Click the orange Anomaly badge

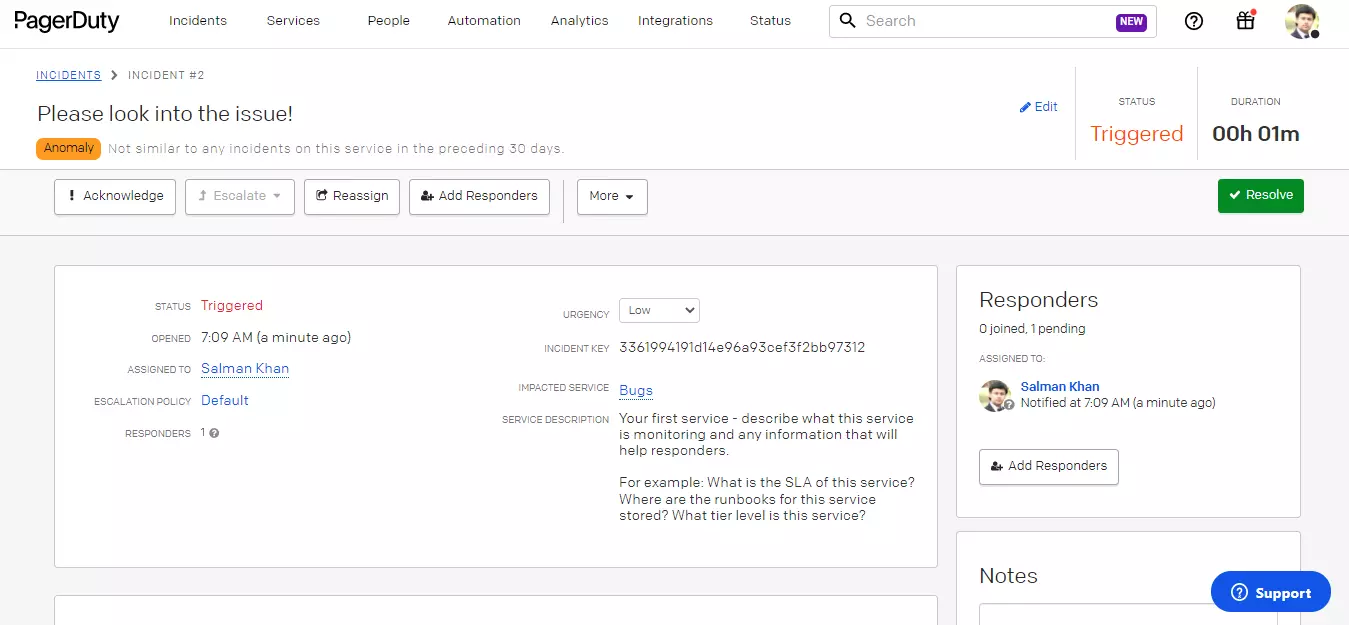point(69,148)
